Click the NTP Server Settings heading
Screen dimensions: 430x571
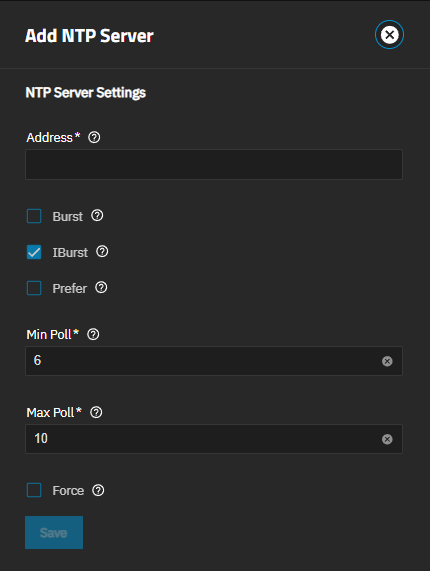coord(86,93)
